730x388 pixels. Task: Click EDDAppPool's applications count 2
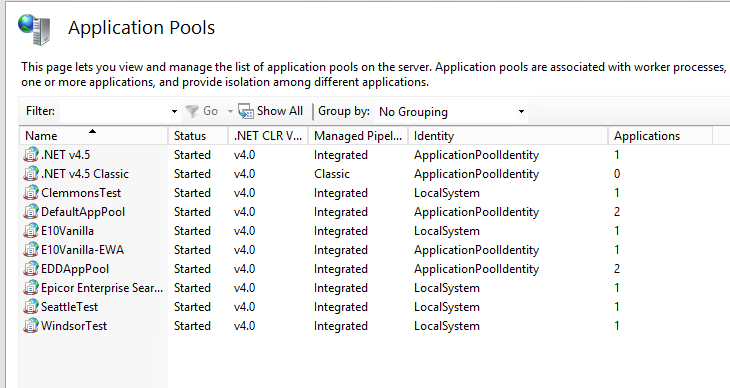click(617, 269)
